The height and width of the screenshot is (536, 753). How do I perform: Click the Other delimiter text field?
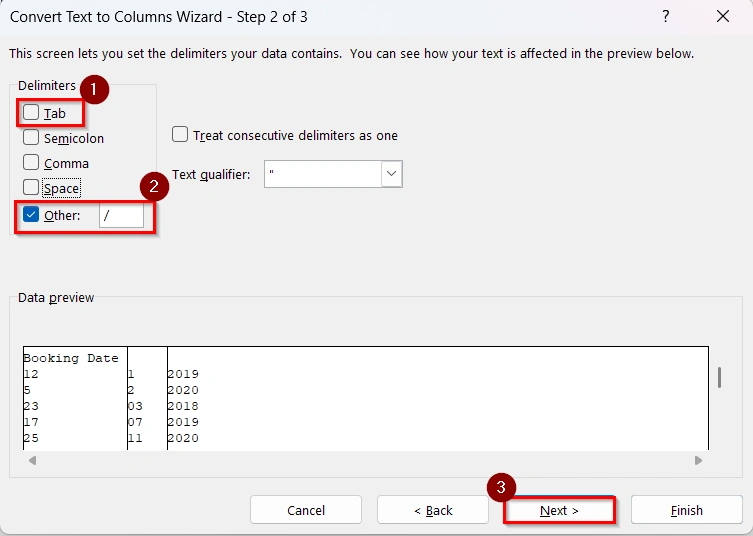(x=121, y=216)
